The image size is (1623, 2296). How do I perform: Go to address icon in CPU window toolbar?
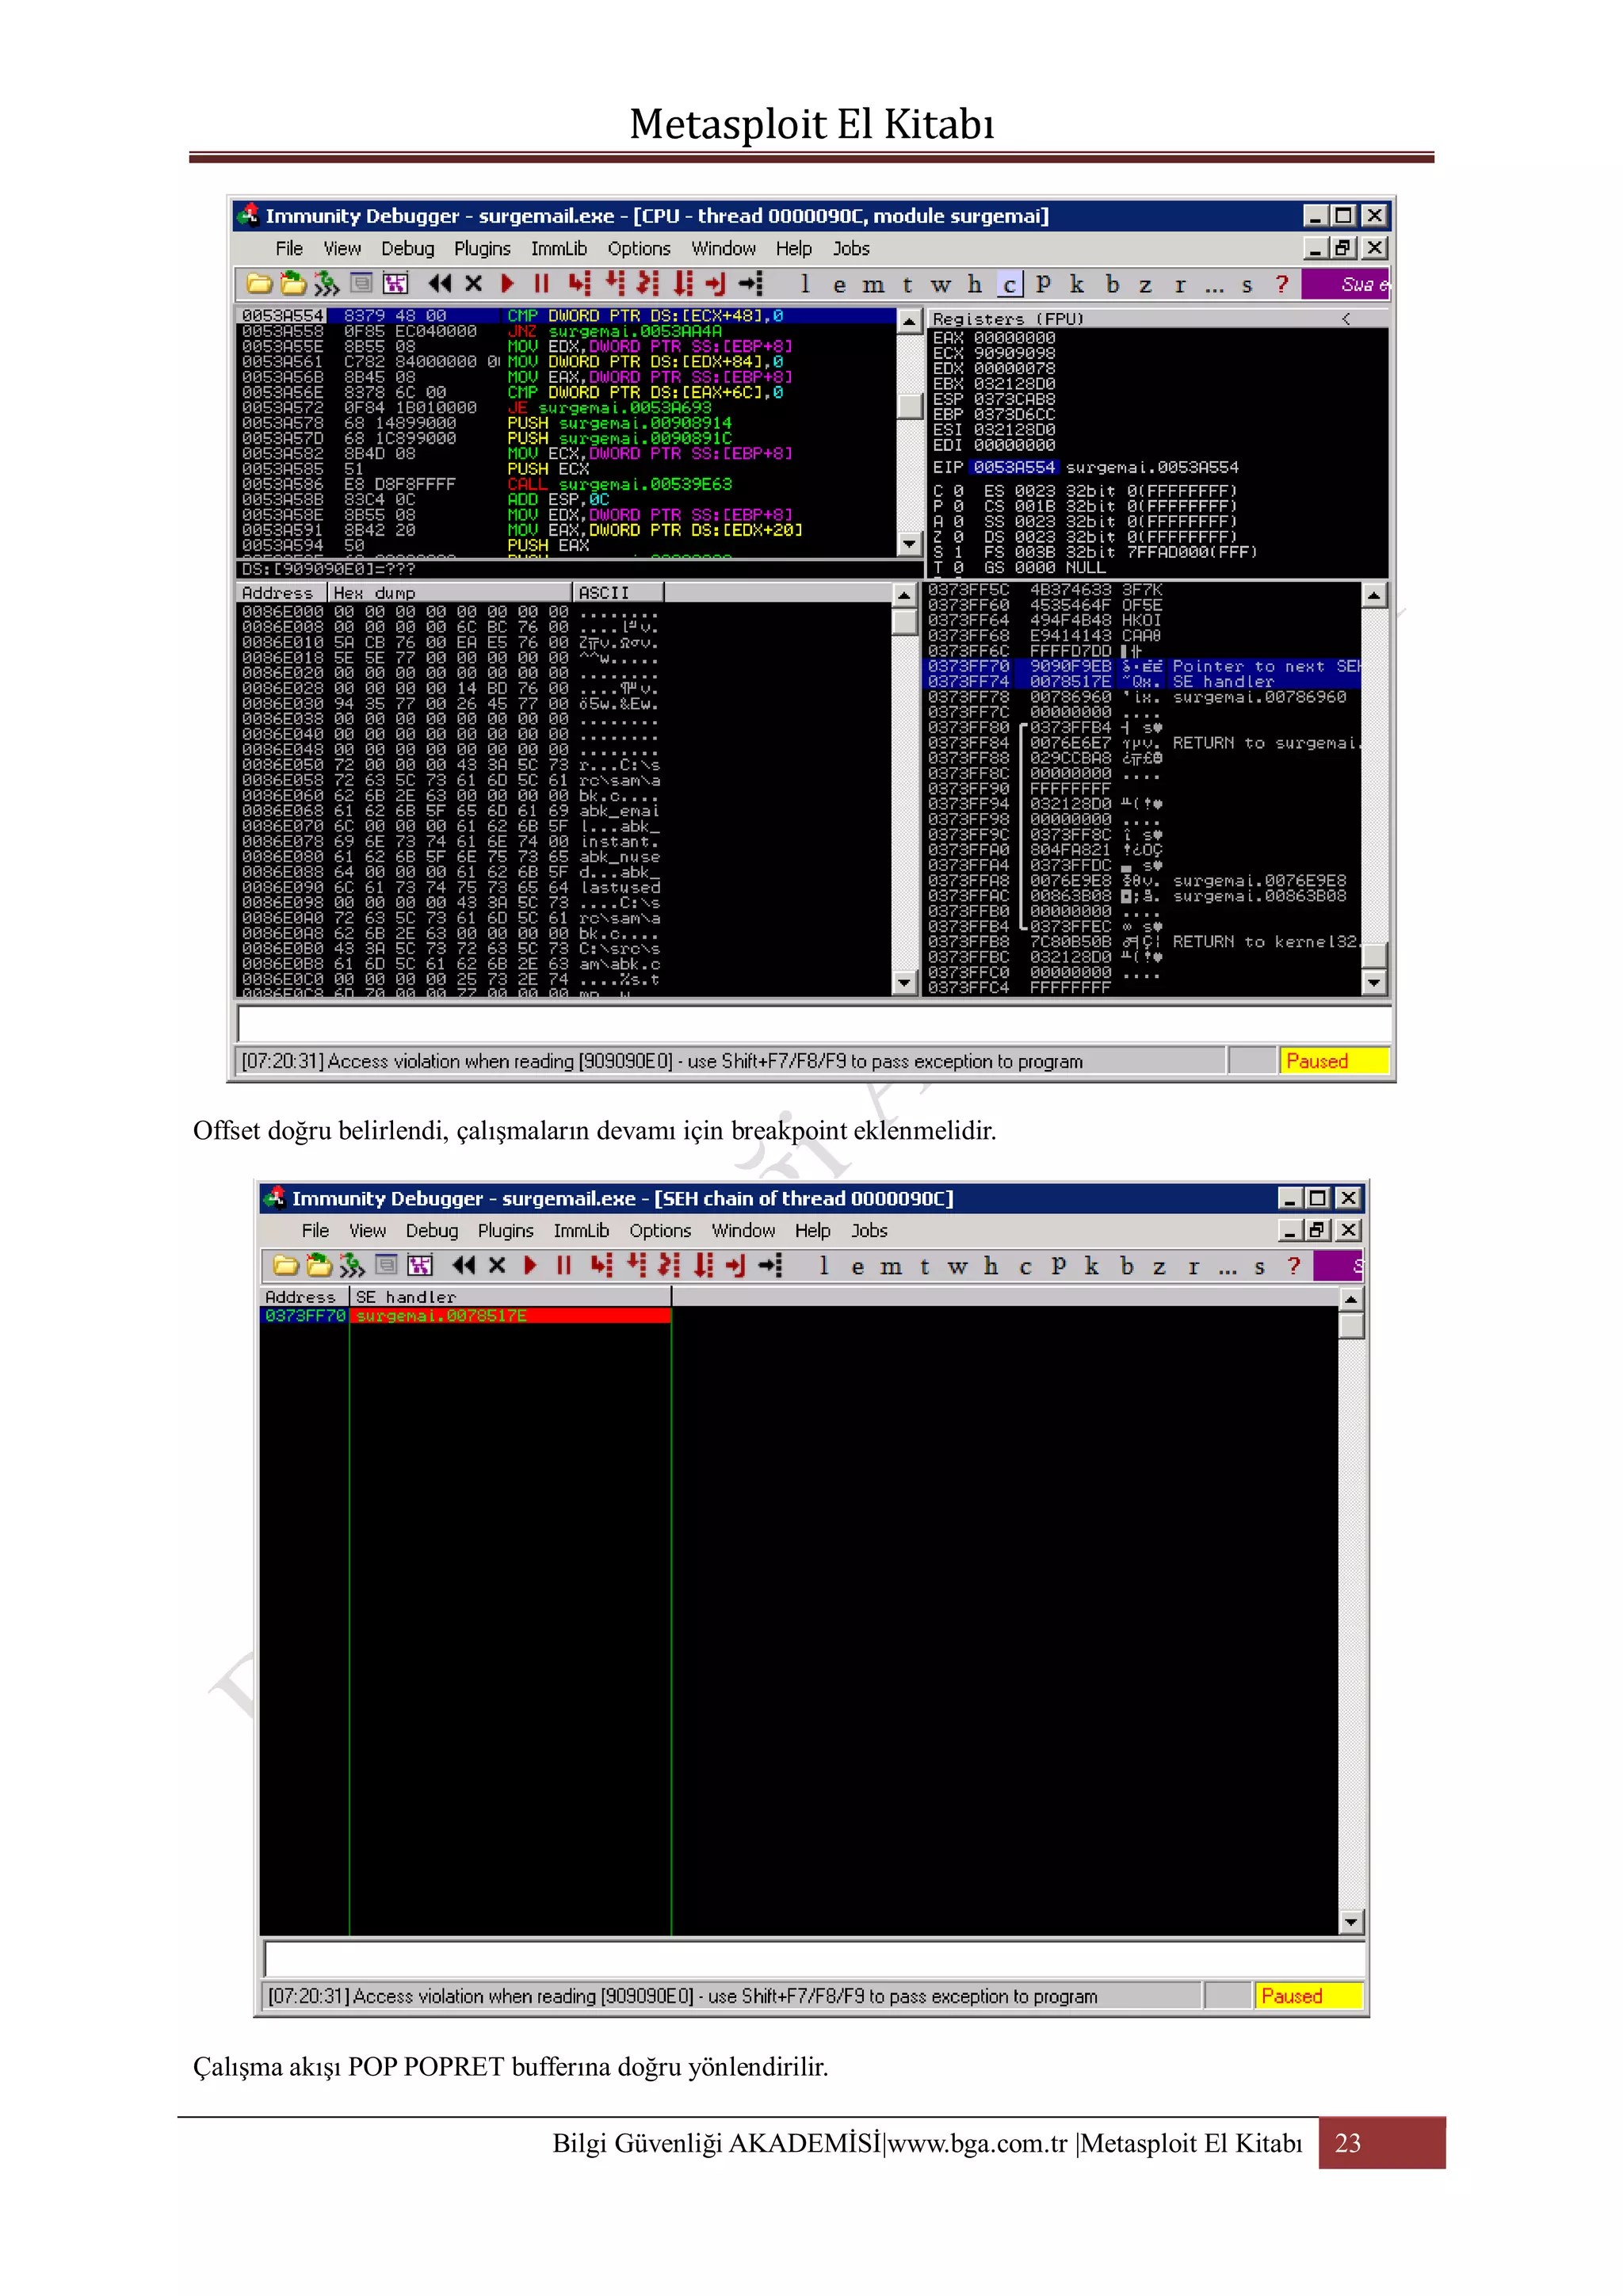click(751, 284)
